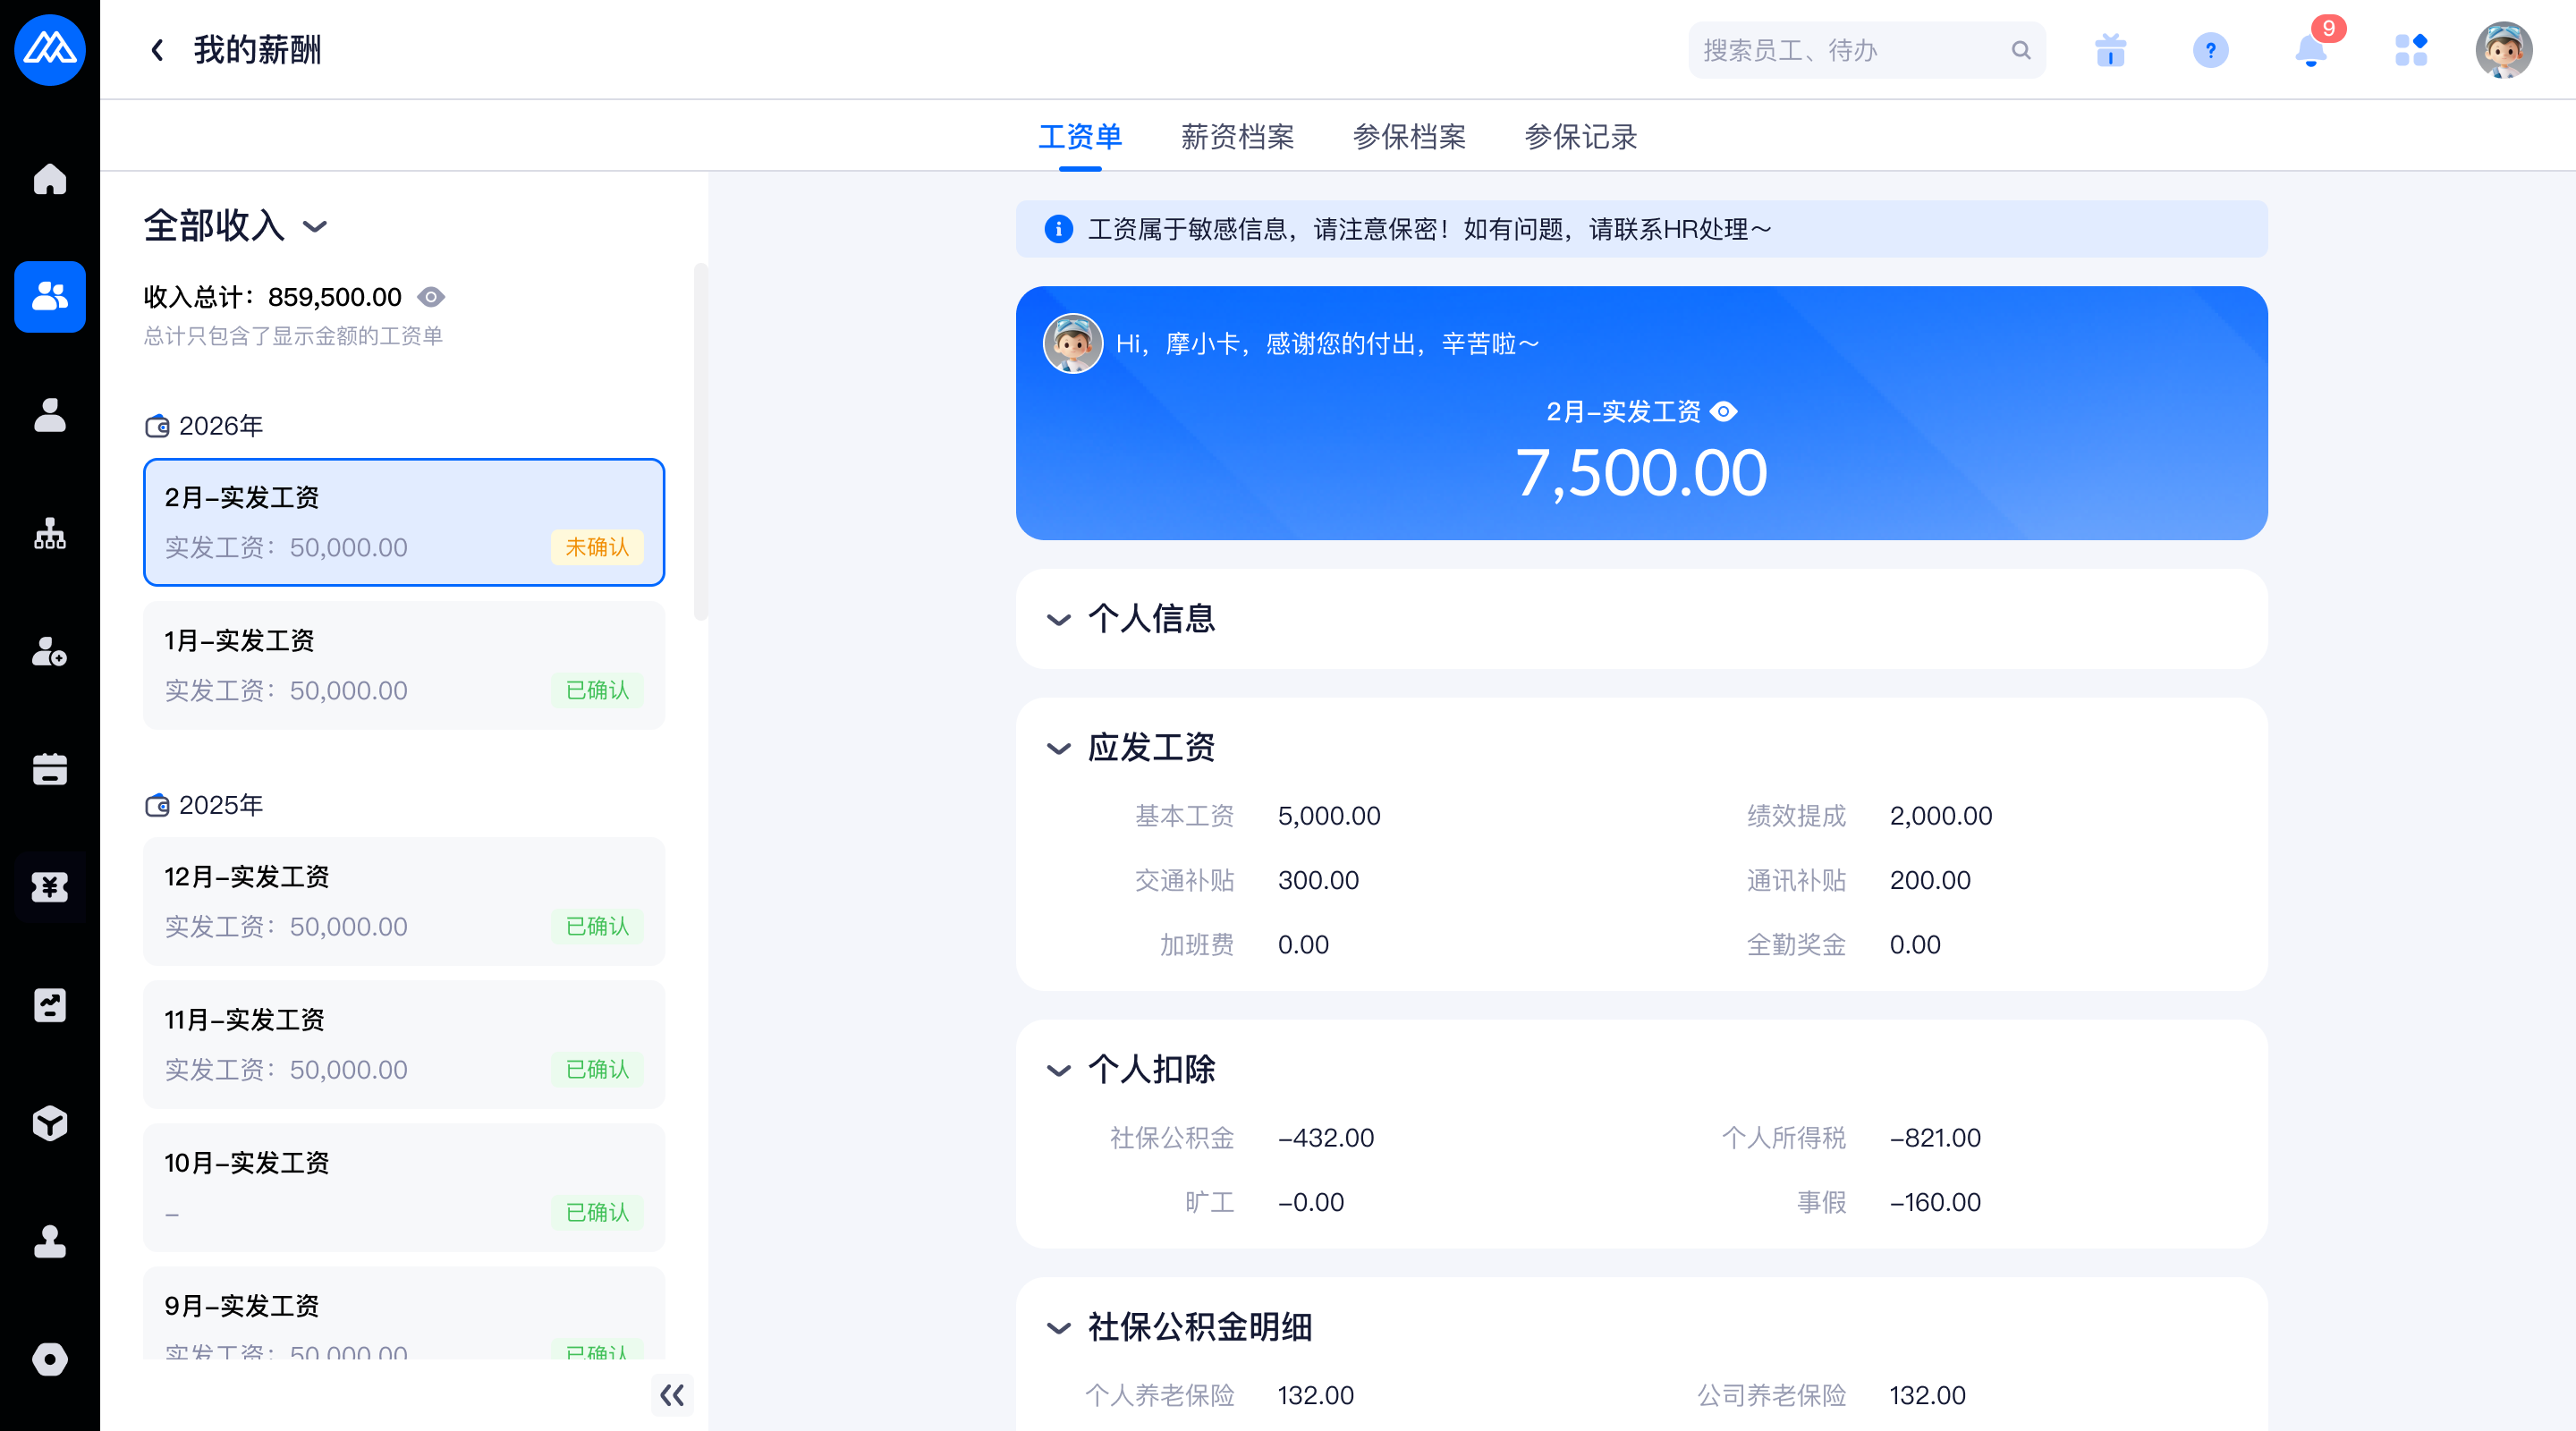Go to home icon in sidebar
Image resolution: width=2576 pixels, height=1431 pixels.
(x=50, y=180)
